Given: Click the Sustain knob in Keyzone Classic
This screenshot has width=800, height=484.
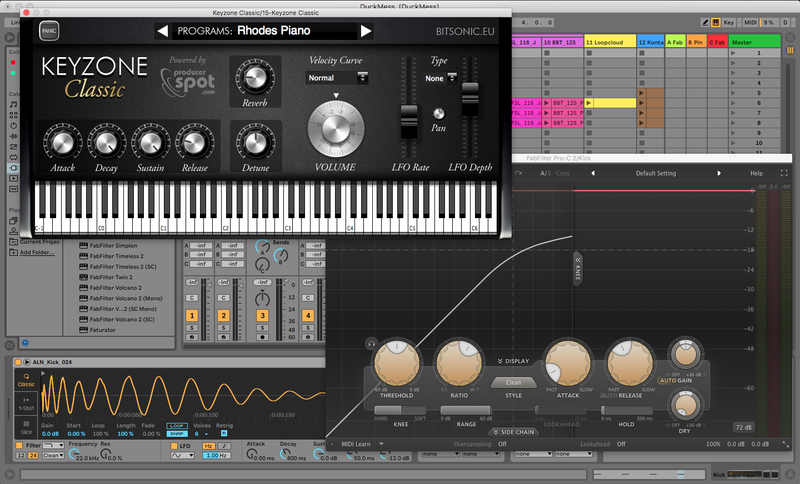Looking at the screenshot, I should 150,142.
